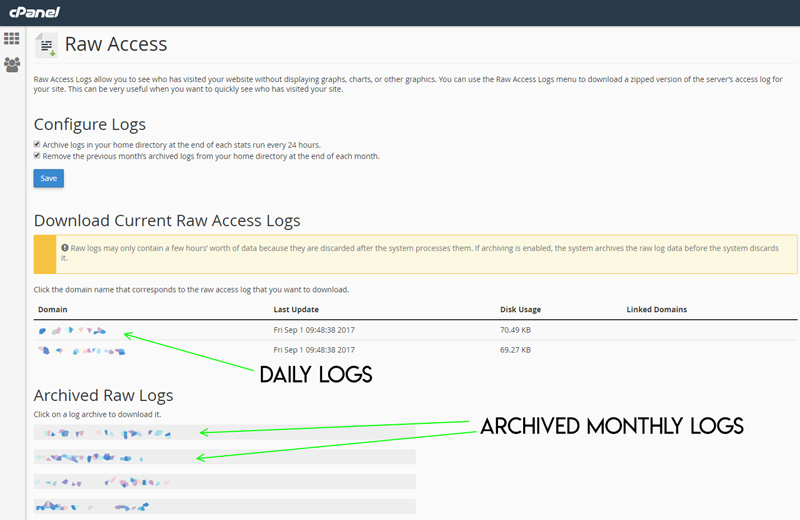Screen dimensions: 800x520
Task: Download the last visible archived raw log
Action: click(95, 507)
